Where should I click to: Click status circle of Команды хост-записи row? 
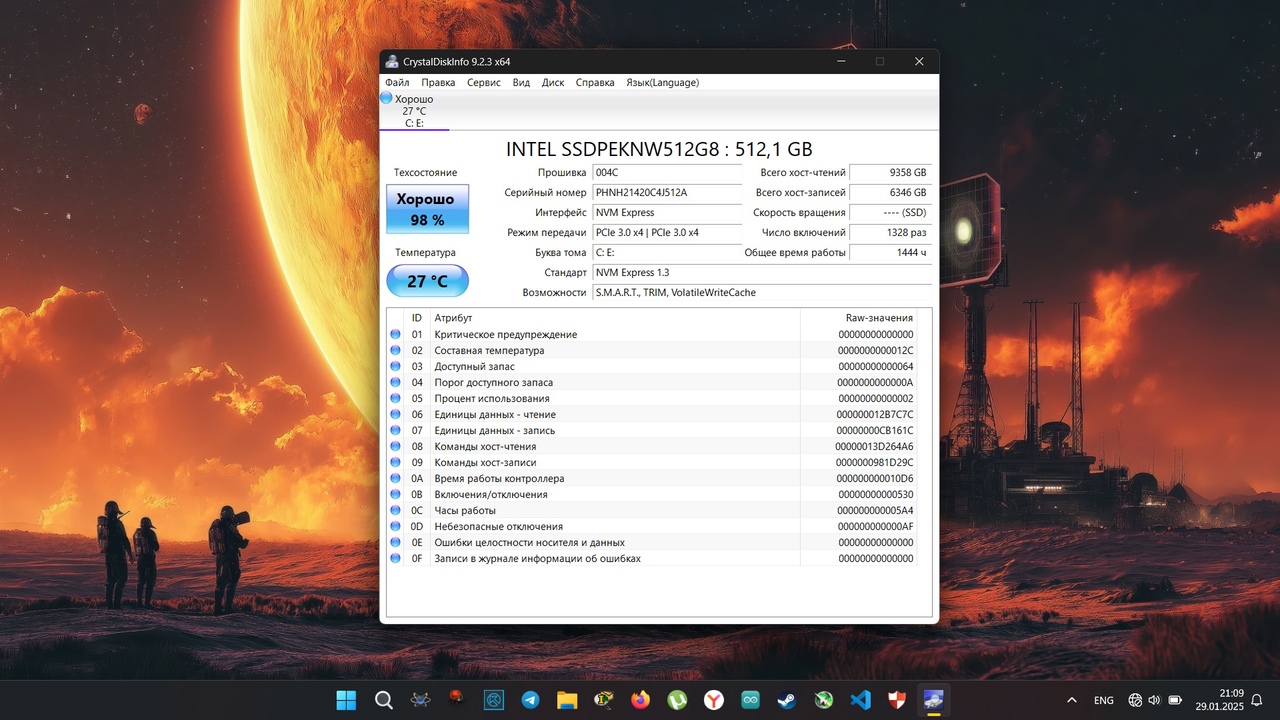[x=395, y=462]
